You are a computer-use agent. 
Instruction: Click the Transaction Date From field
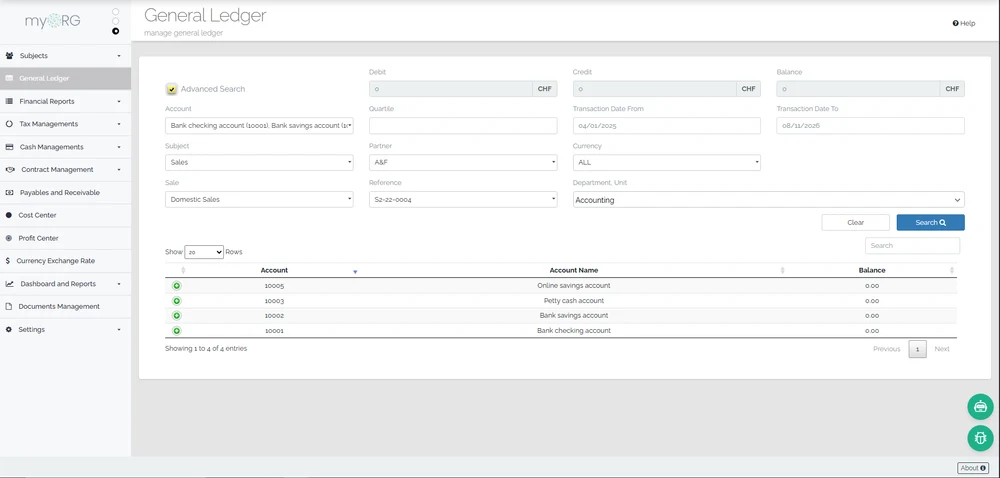666,126
